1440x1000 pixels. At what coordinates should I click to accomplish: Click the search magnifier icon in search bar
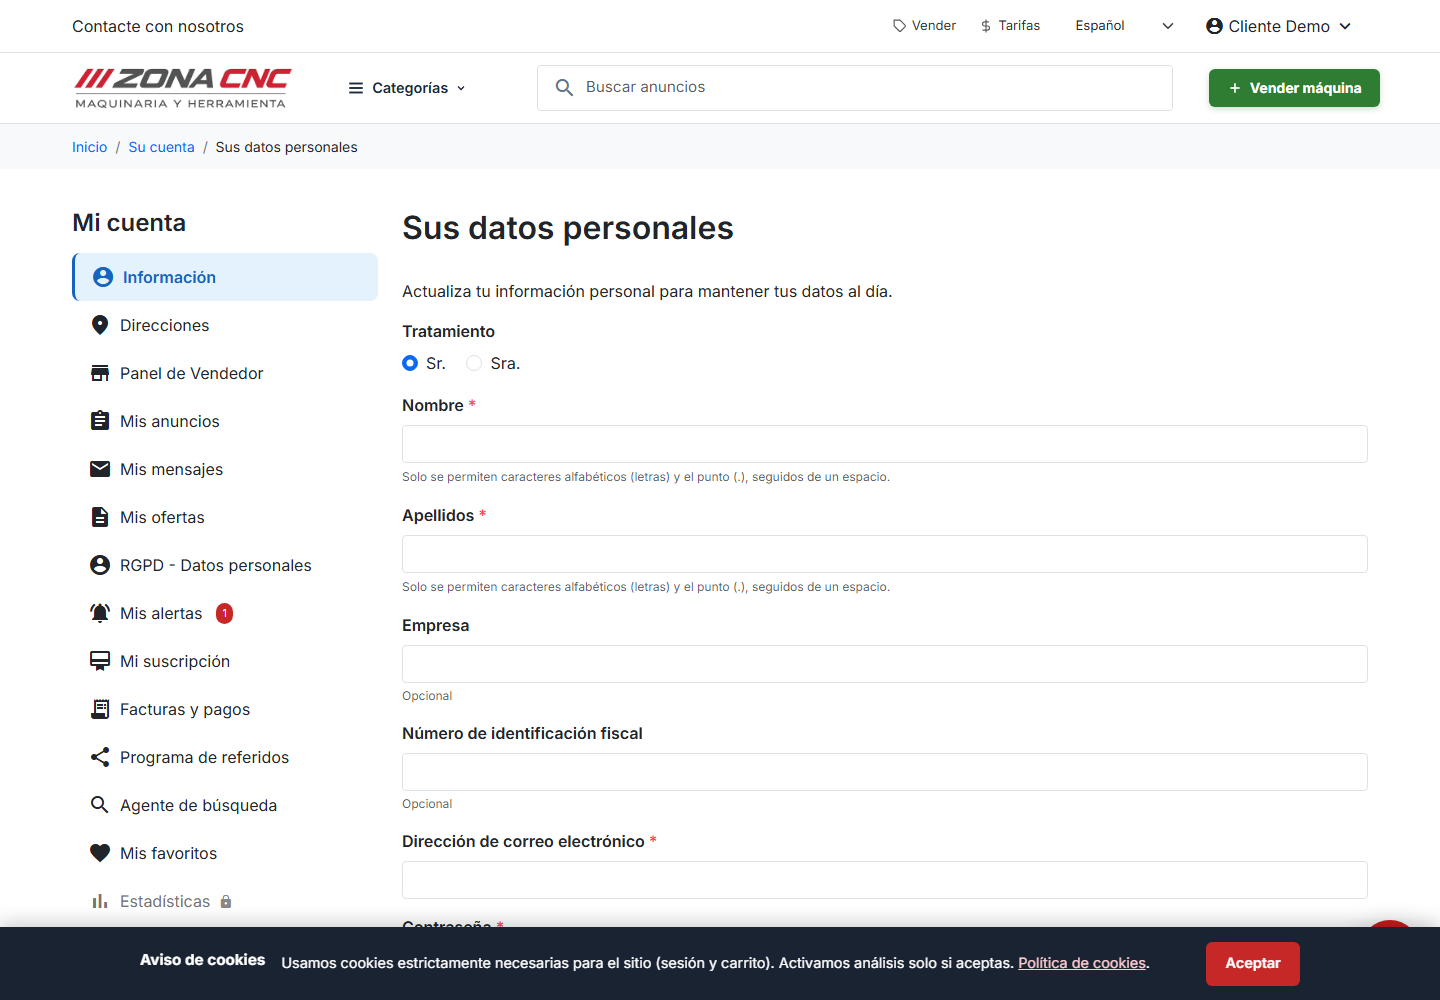(x=564, y=88)
